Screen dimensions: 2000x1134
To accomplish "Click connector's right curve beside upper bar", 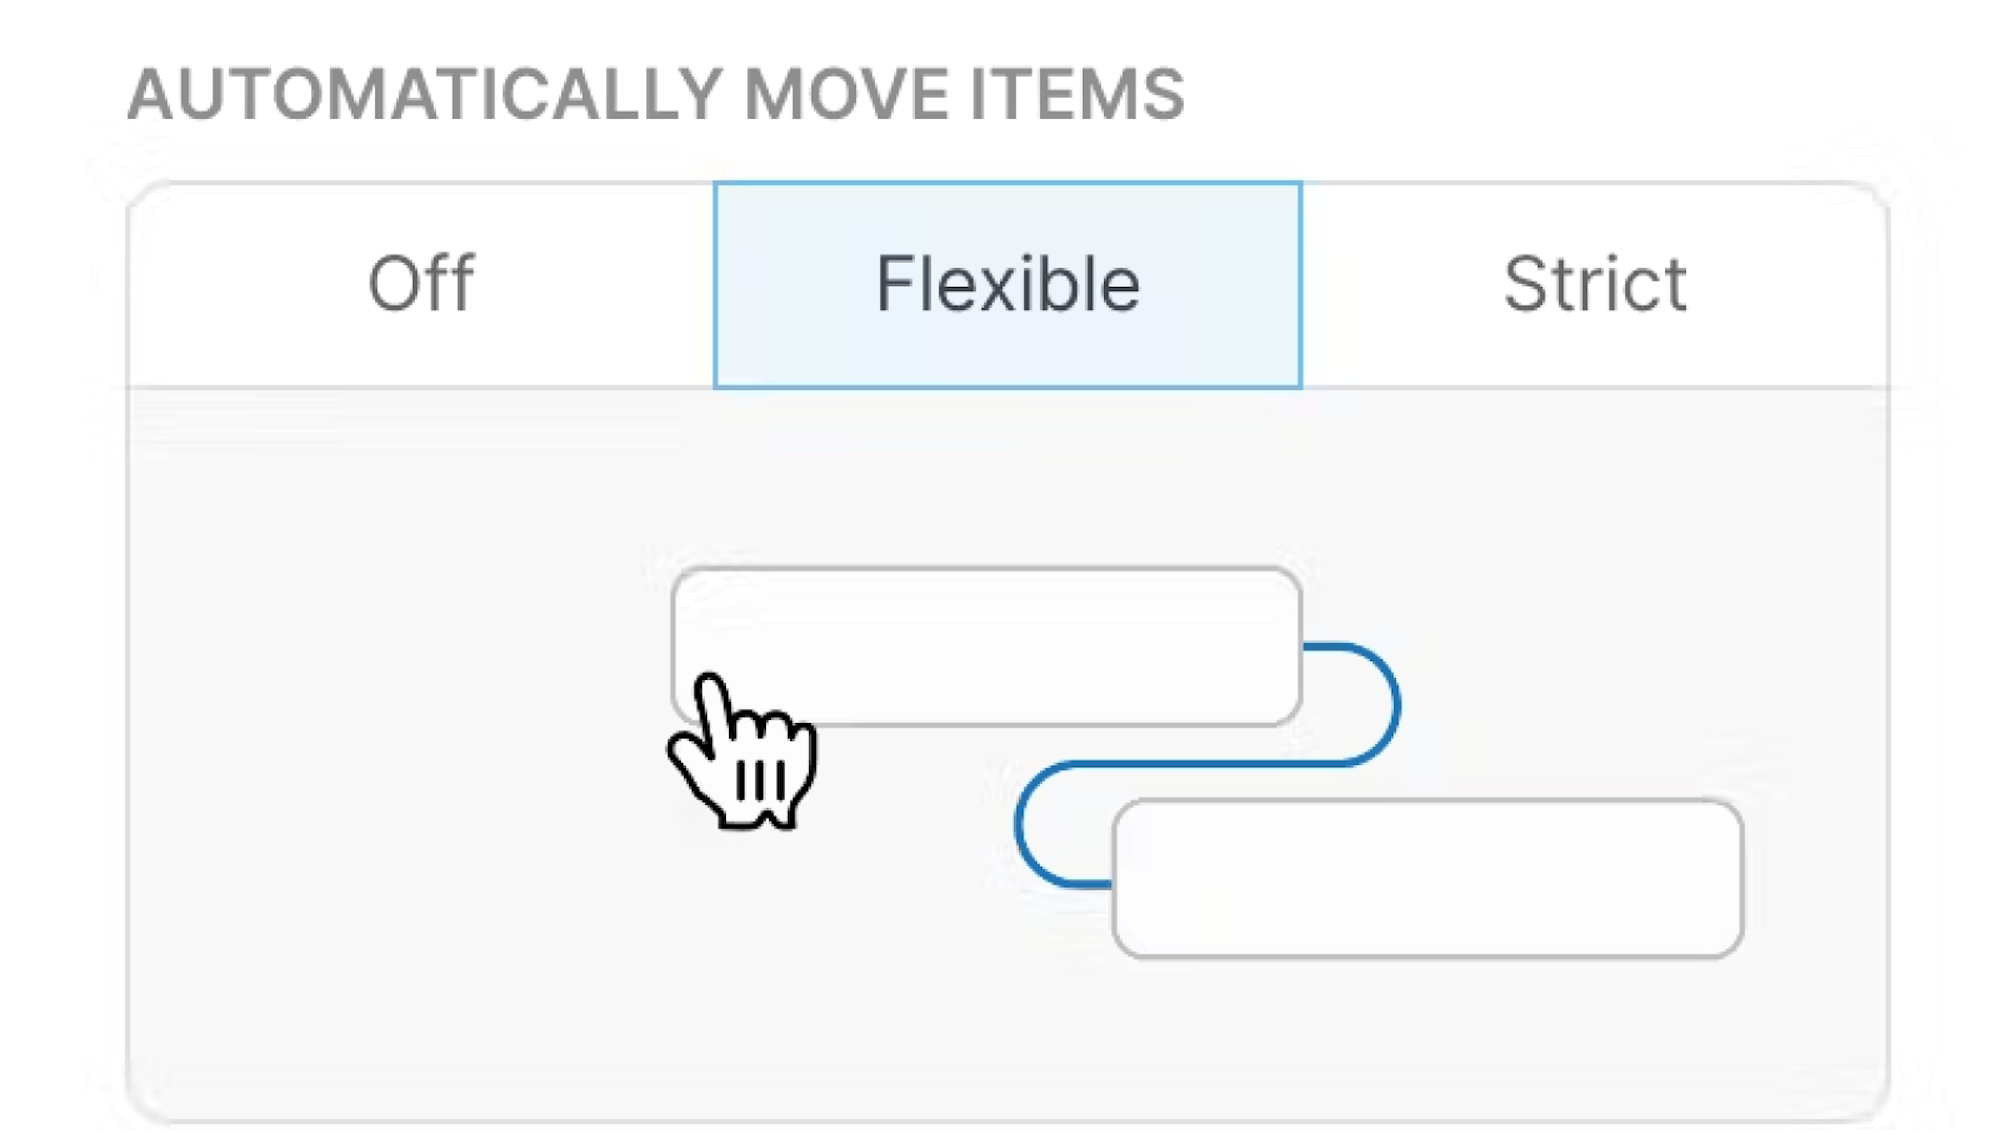I will click(x=1395, y=705).
